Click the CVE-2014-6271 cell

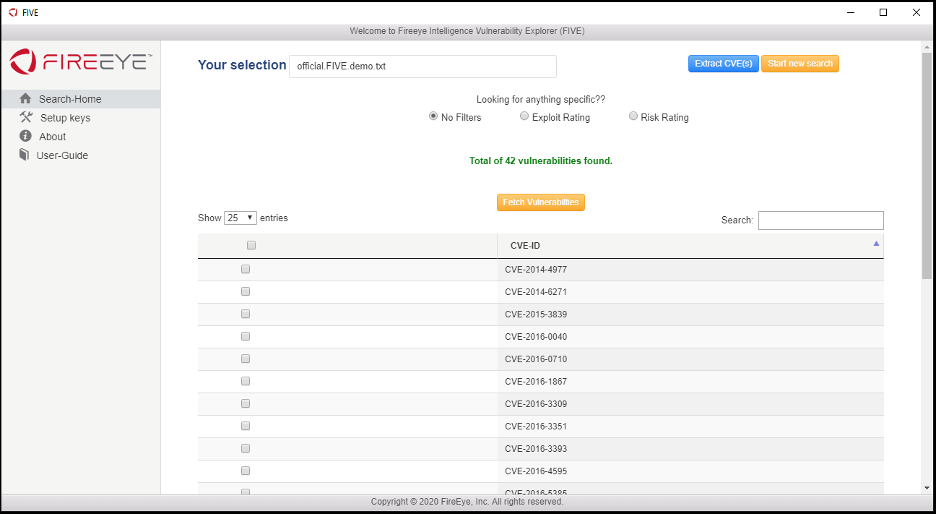pos(690,292)
